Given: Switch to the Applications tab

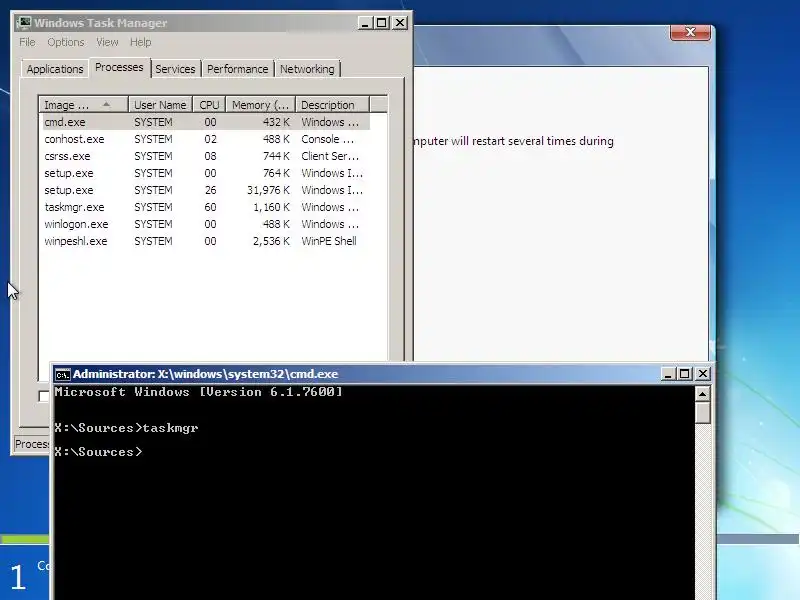Looking at the screenshot, I should point(55,69).
